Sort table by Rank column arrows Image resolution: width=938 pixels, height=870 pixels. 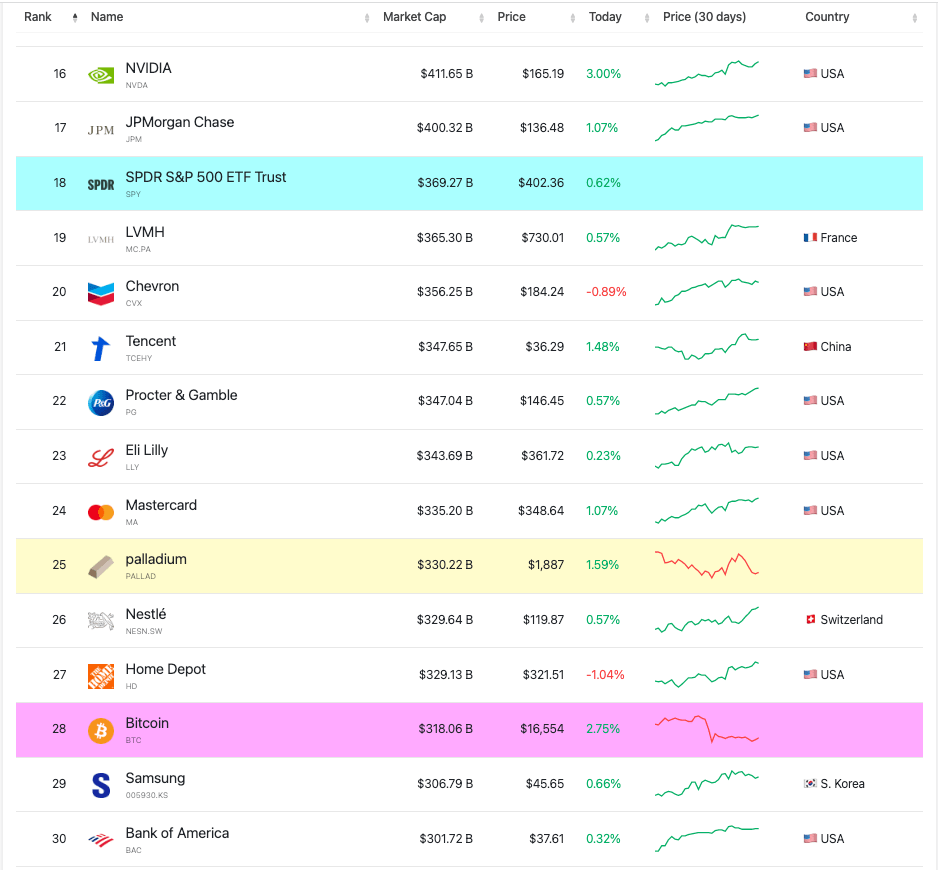point(75,18)
